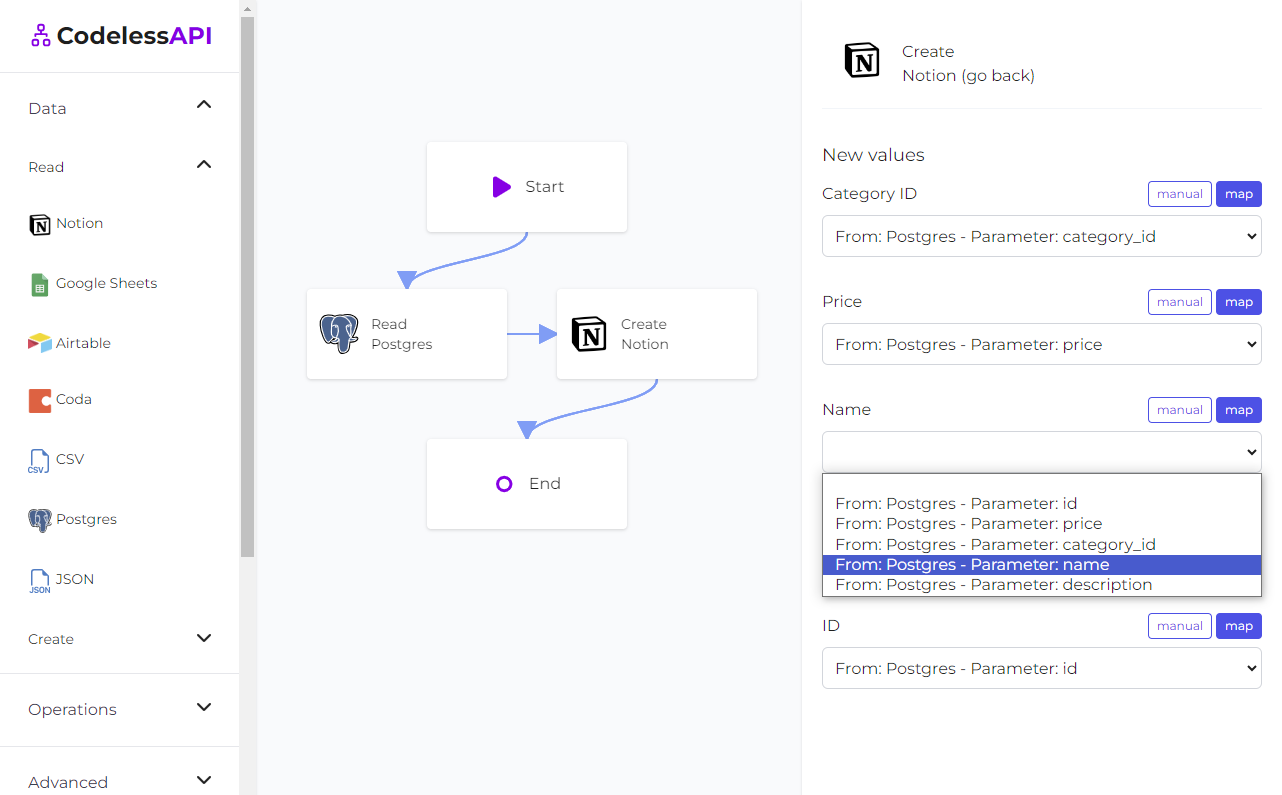The image size is (1282, 795).
Task: Click the 'Airtable' sidebar label
Action: [83, 343]
